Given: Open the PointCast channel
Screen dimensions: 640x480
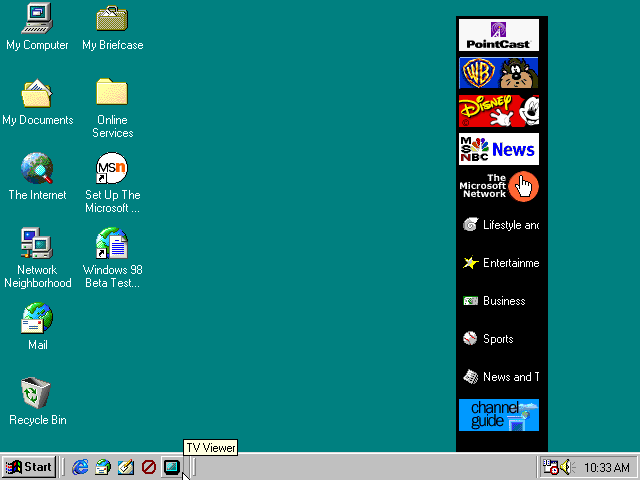Looking at the screenshot, I should click(499, 35).
